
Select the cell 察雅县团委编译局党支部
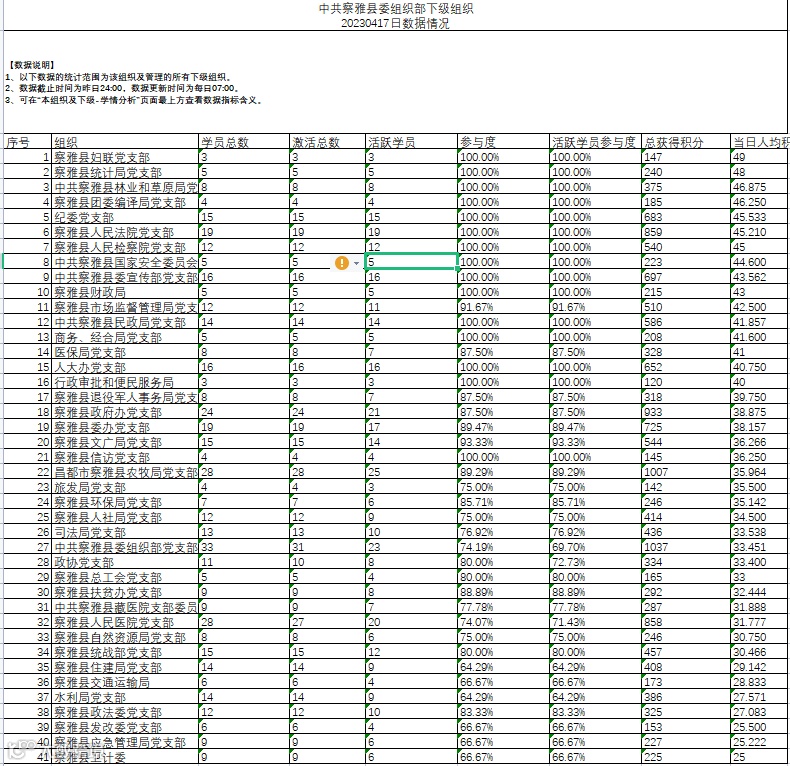coord(125,202)
